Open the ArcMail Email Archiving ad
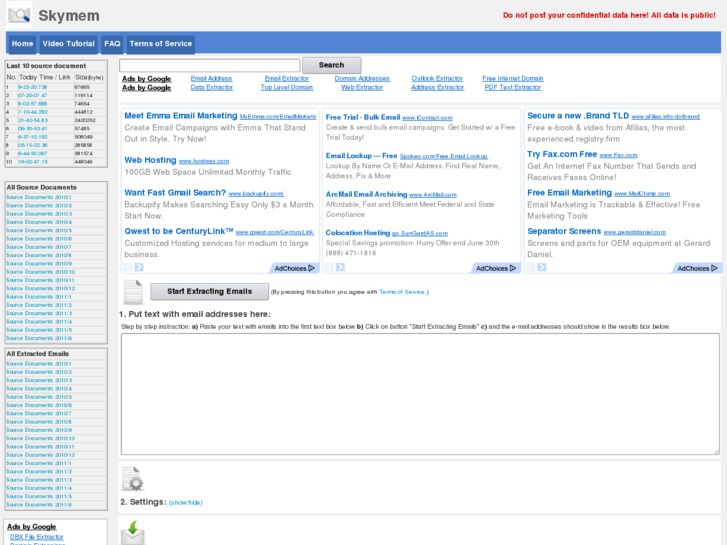 [366, 194]
